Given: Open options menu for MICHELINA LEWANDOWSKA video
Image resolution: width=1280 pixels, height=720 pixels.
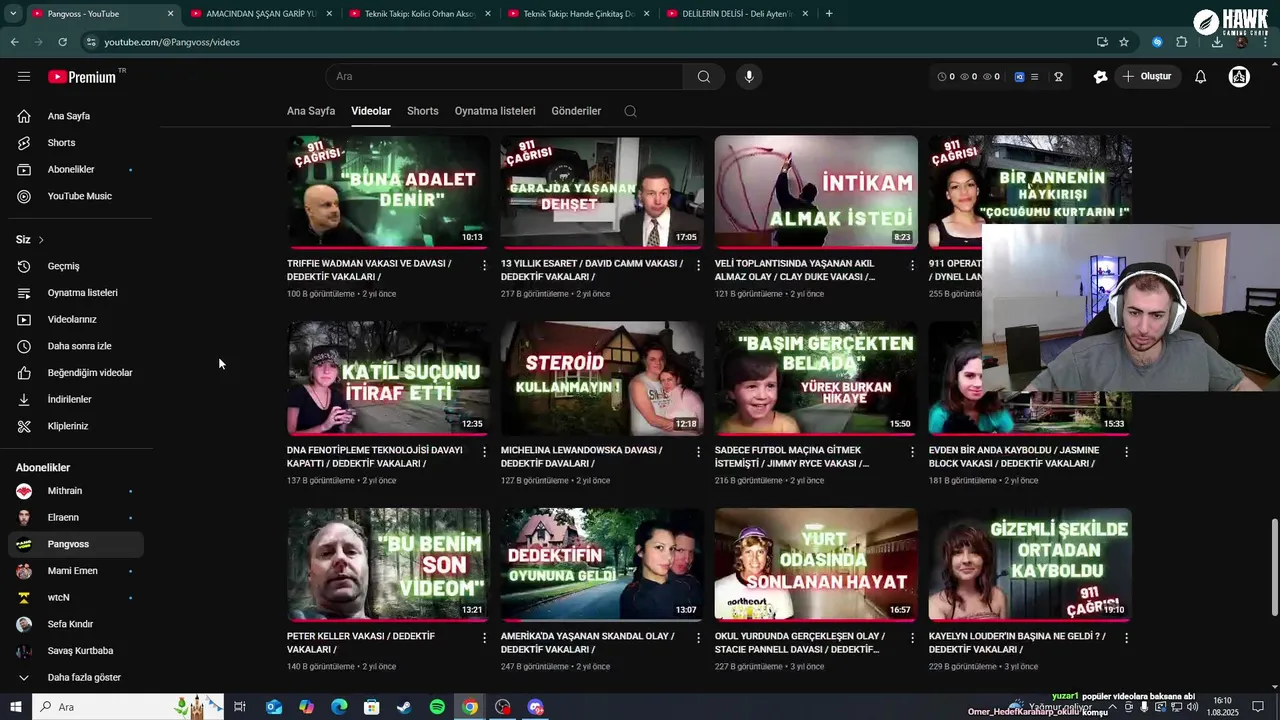Looking at the screenshot, I should [x=698, y=452].
